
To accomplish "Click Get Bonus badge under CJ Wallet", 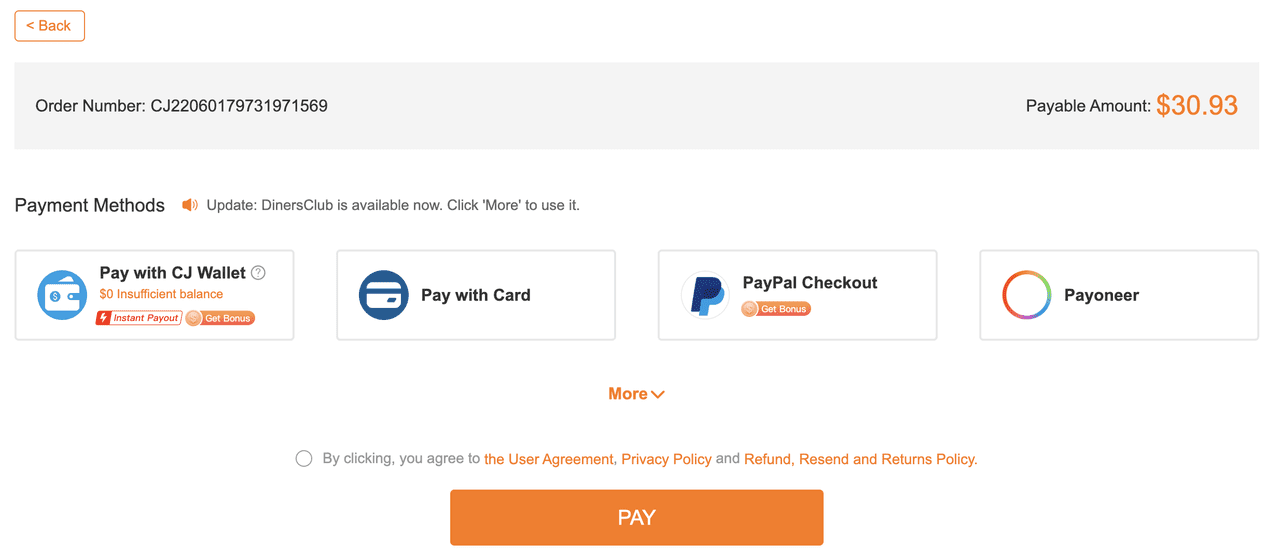I will [220, 318].
